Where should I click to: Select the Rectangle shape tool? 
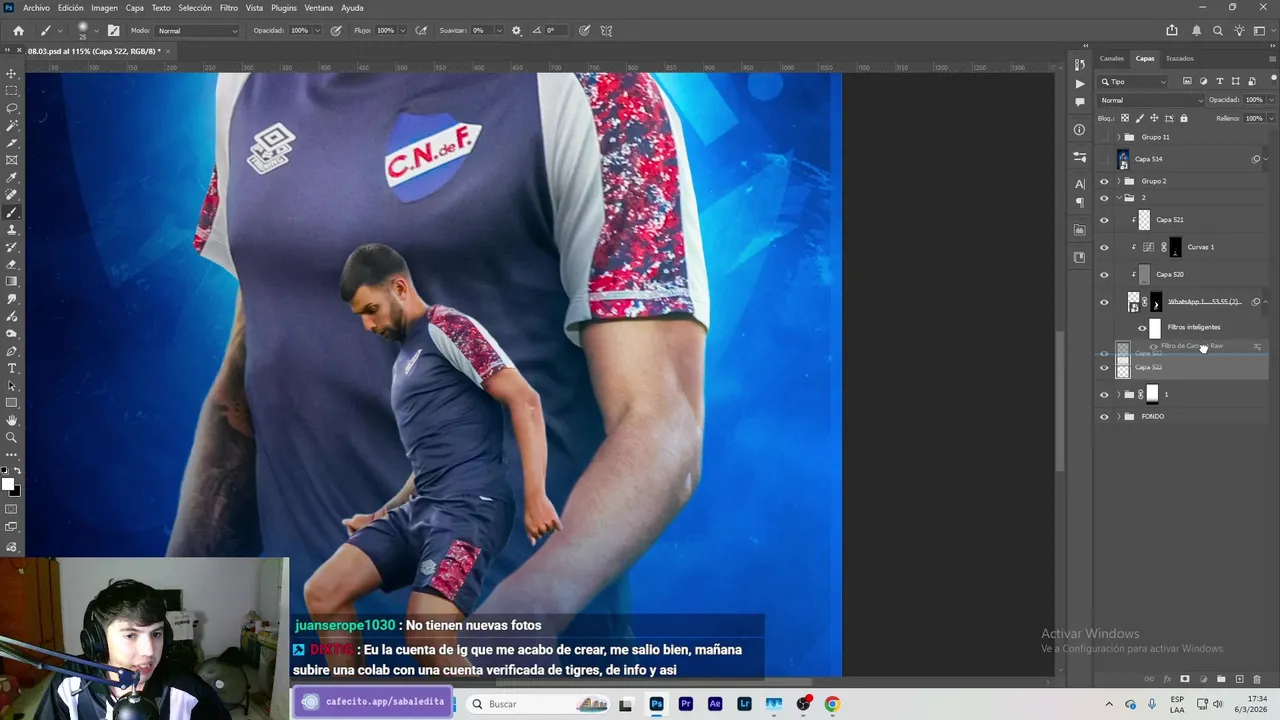point(12,403)
